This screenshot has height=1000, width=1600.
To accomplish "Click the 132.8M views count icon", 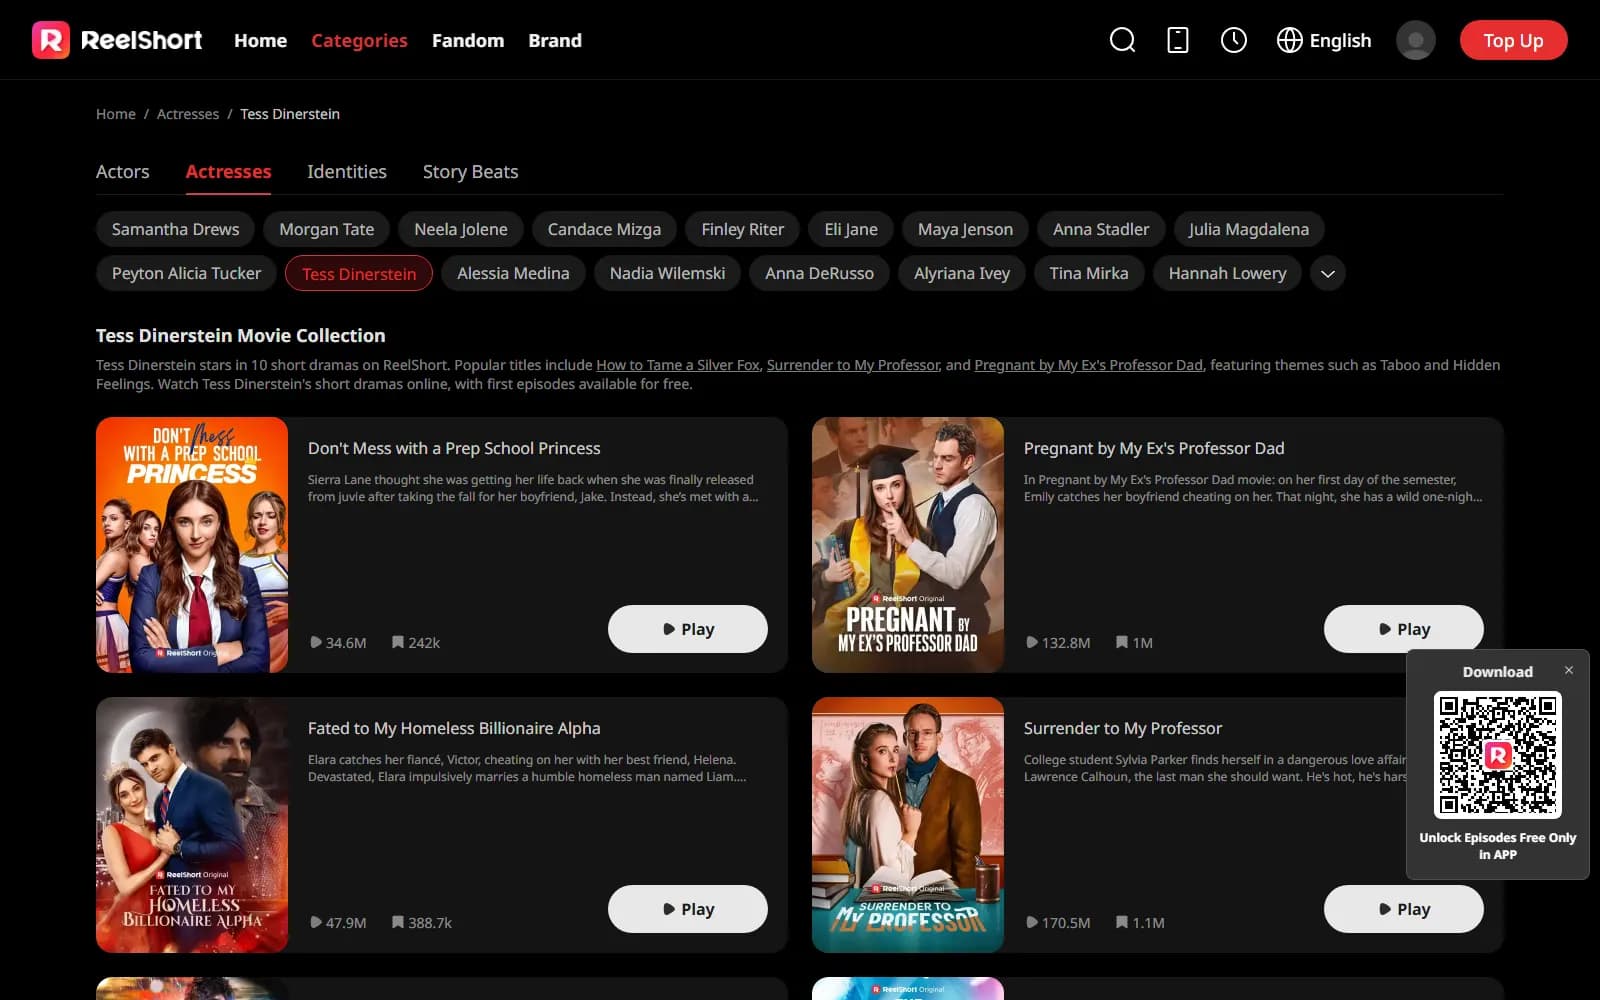I will [x=1032, y=642].
